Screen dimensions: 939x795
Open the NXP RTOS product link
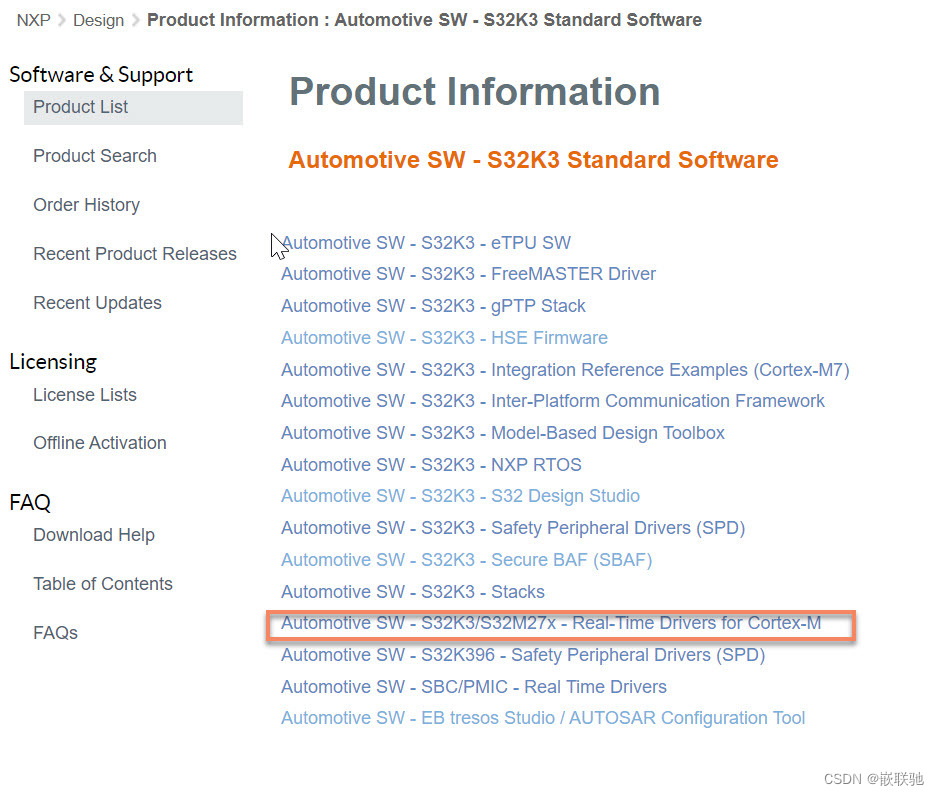[431, 464]
